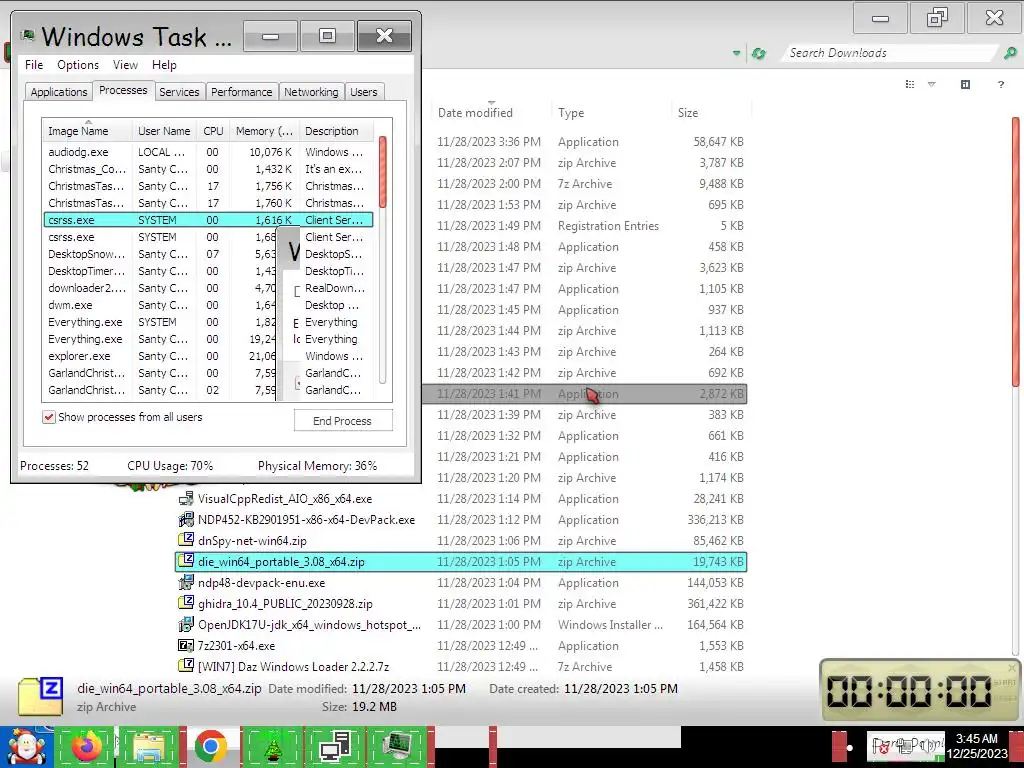The width and height of the screenshot is (1024, 768).
Task: Sort processes by CPU column
Action: [213, 131]
